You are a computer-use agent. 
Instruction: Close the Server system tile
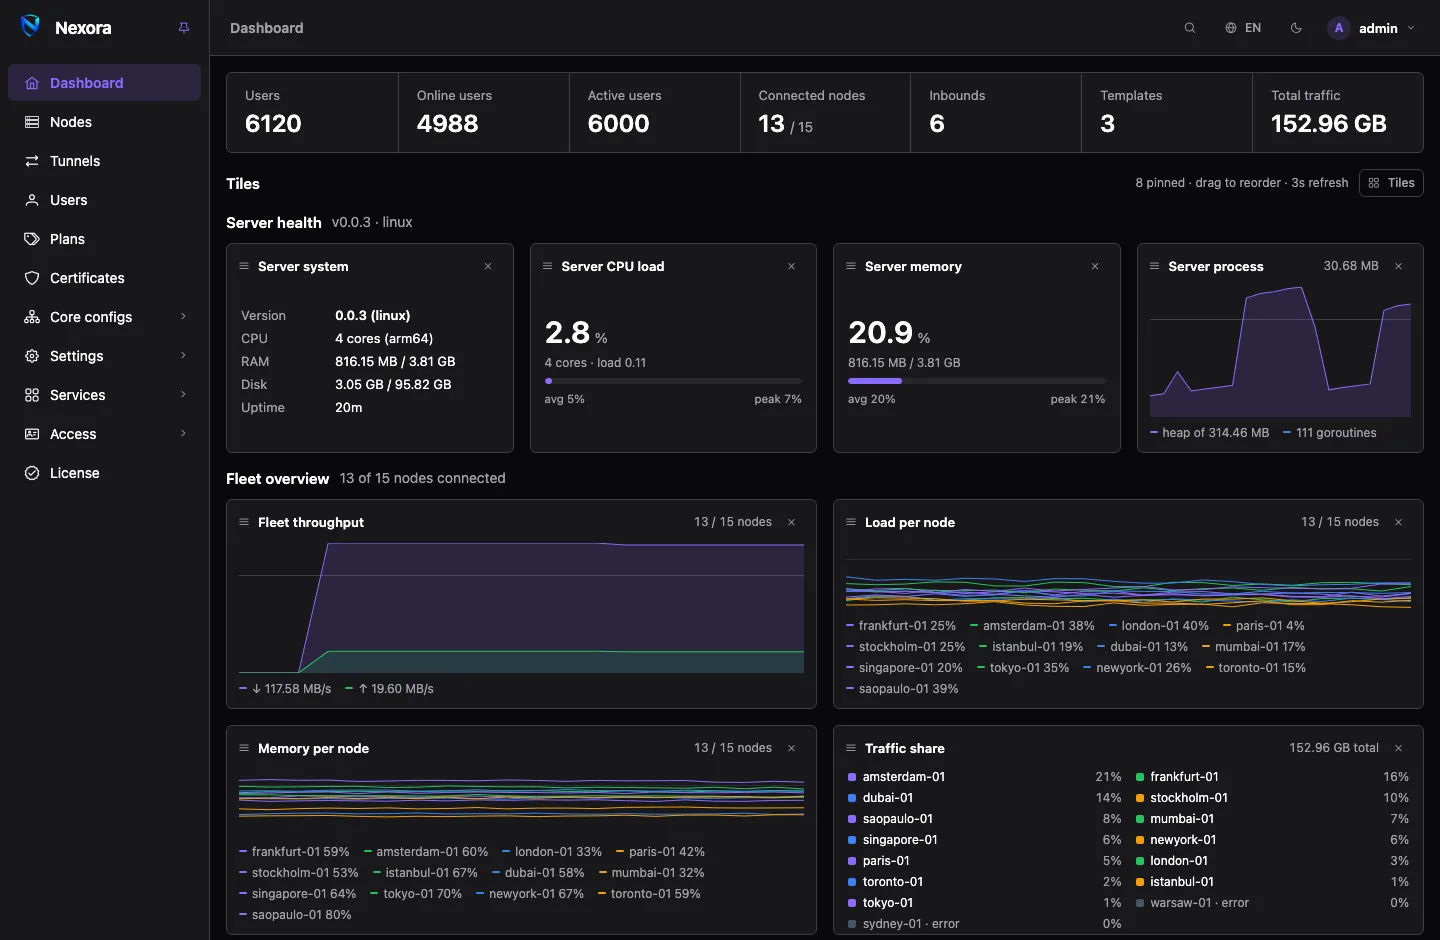pos(488,266)
